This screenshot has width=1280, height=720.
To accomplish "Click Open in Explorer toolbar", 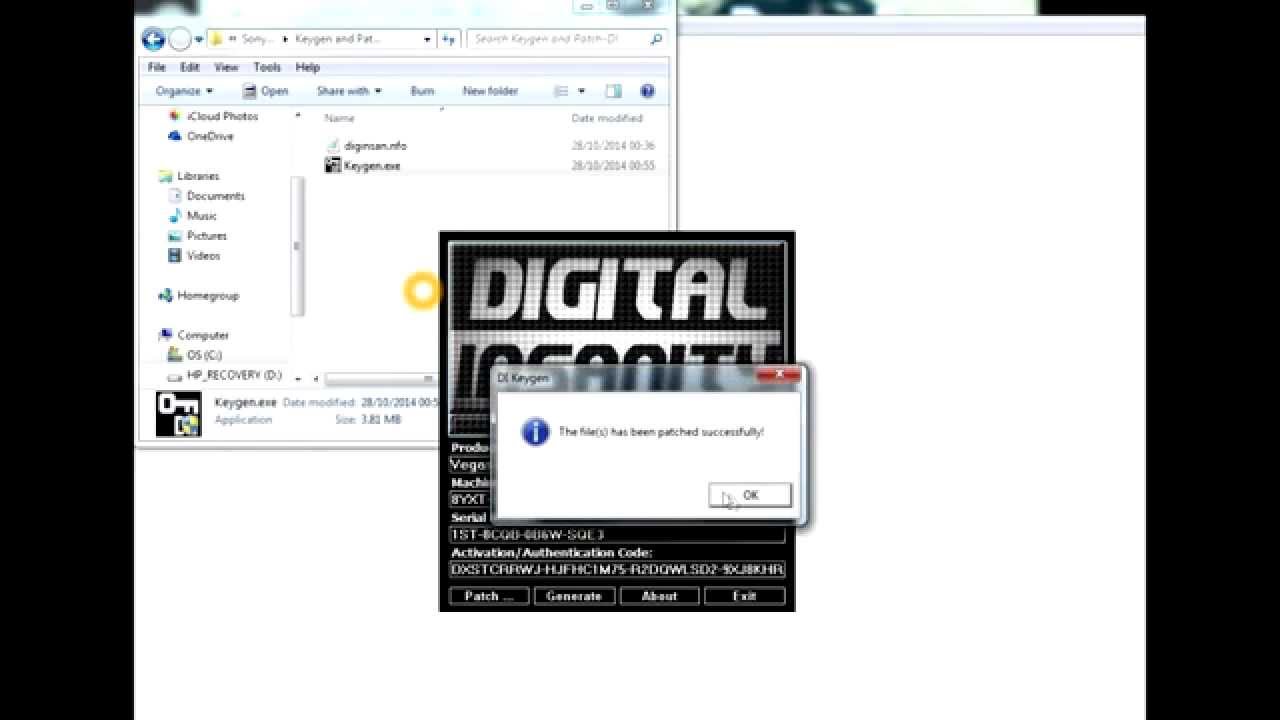I will click(x=265, y=91).
